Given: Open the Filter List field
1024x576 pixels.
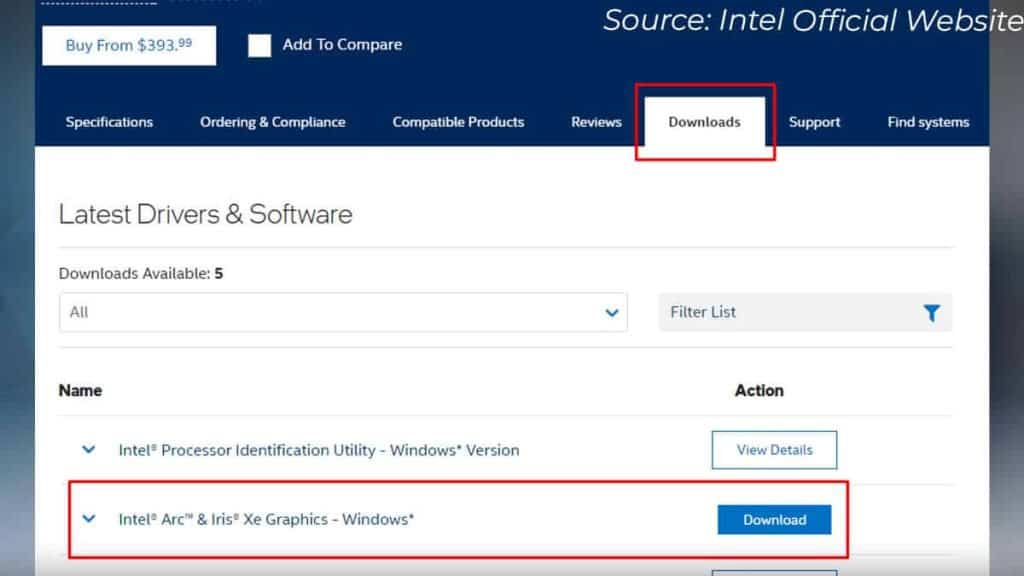Looking at the screenshot, I should coord(780,312).
